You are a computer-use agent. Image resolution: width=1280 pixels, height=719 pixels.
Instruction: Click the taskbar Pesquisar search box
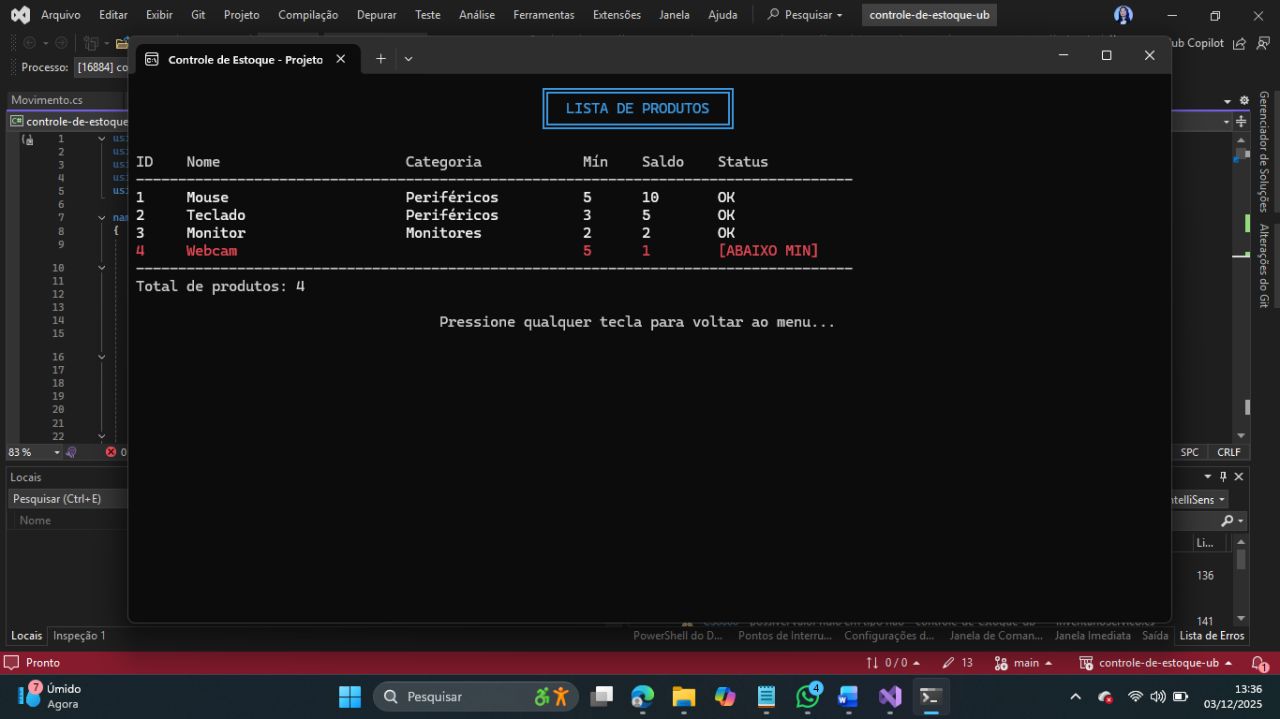[x=476, y=696]
